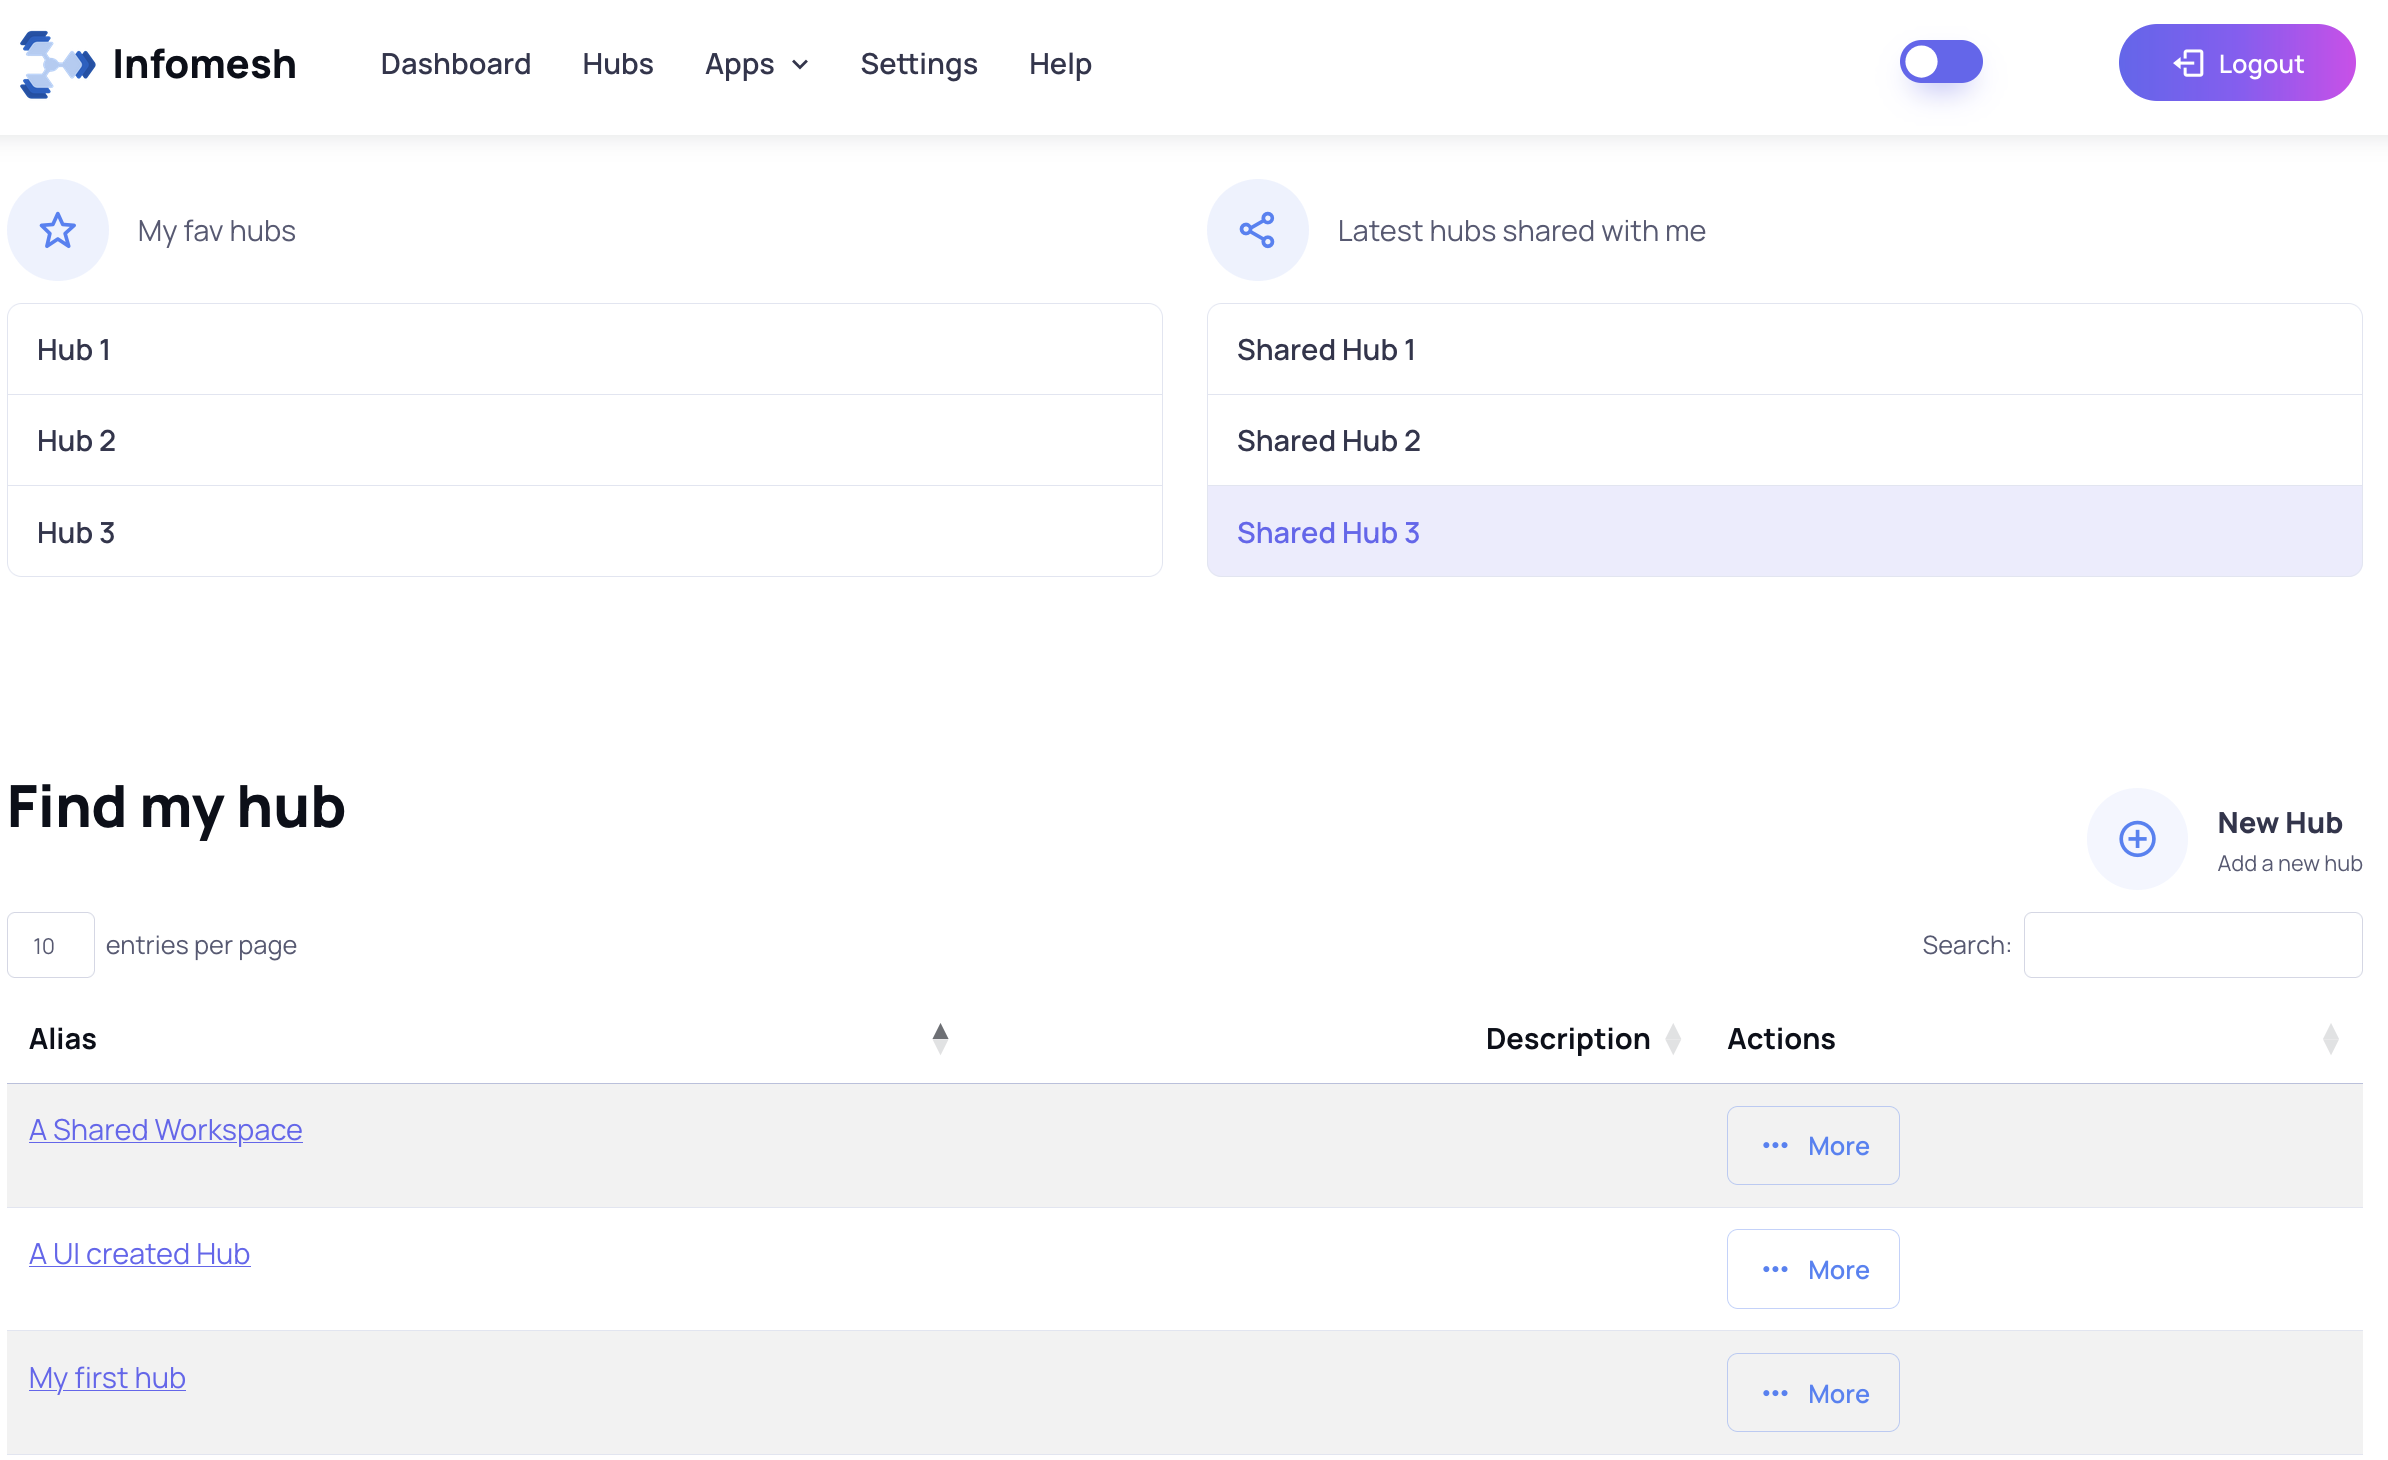Click the logout icon in the Logout button
The height and width of the screenshot is (1460, 2388).
pos(2189,63)
